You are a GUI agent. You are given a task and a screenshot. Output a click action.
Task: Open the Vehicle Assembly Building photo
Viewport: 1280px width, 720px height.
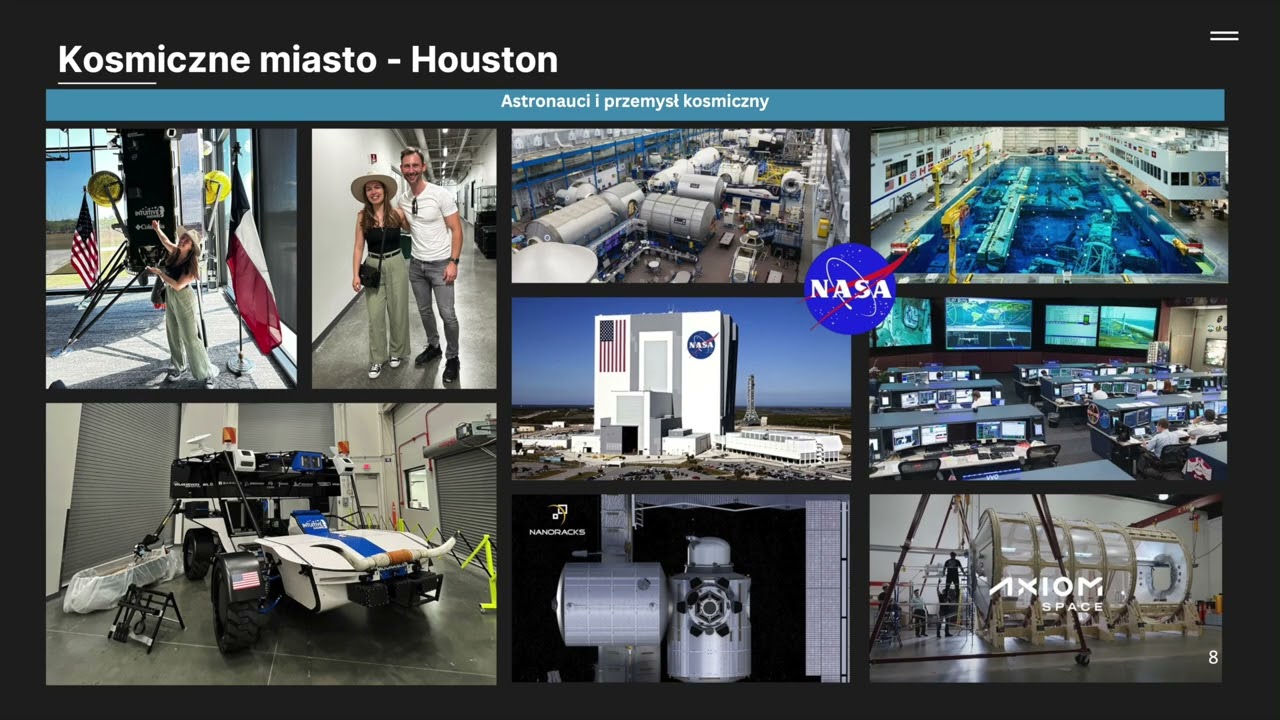coord(681,388)
